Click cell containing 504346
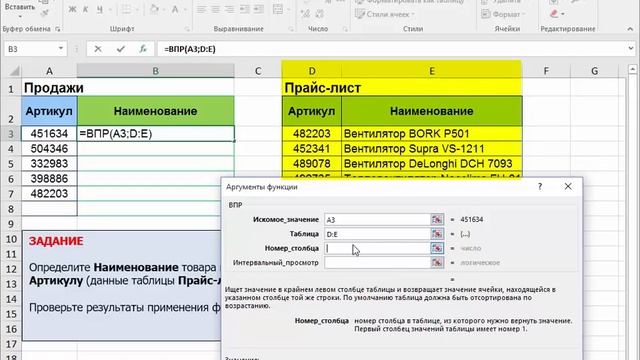This screenshot has height=360, width=640. (49, 149)
